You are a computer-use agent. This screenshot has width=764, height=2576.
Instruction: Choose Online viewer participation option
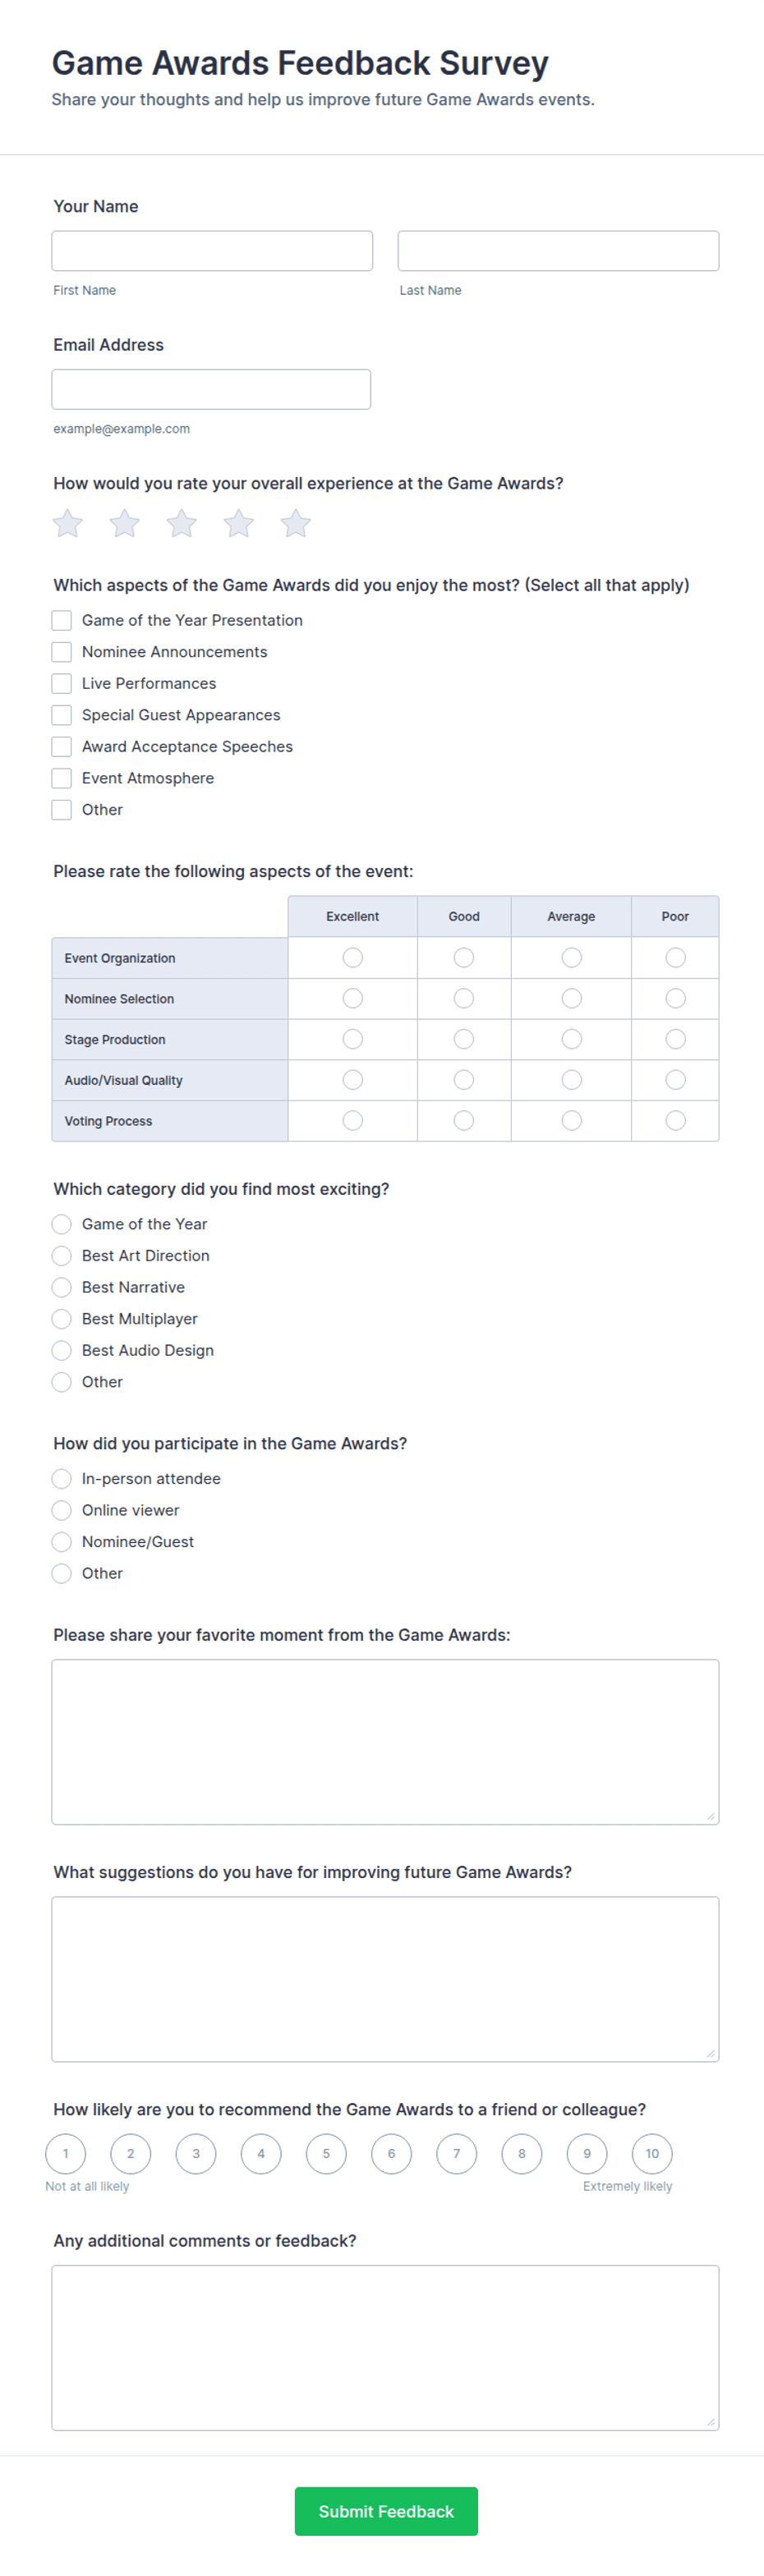click(61, 1510)
